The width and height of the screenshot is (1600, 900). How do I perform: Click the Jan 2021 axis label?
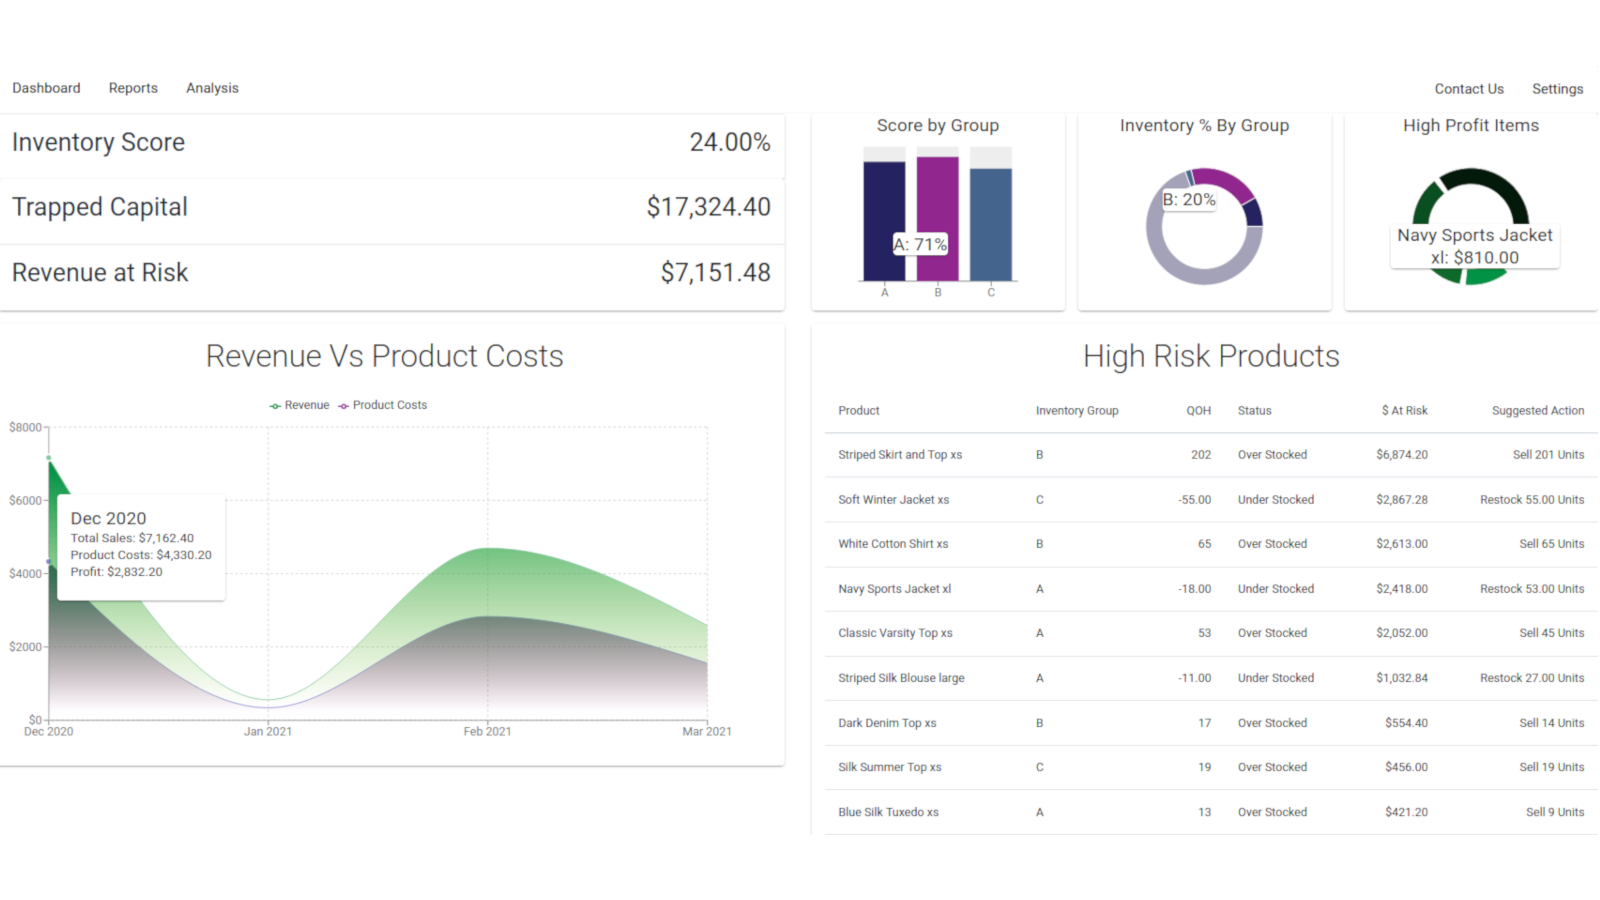pos(268,732)
